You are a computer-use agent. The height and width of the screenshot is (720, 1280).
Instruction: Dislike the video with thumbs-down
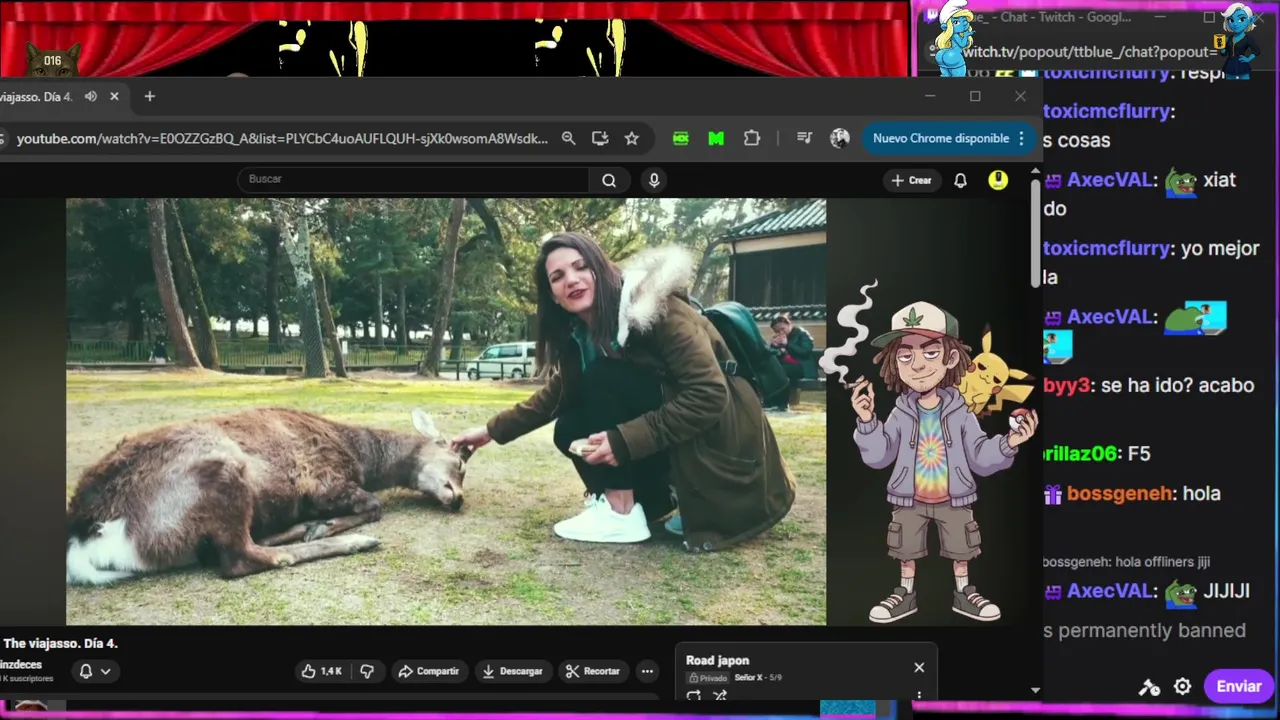coord(367,671)
